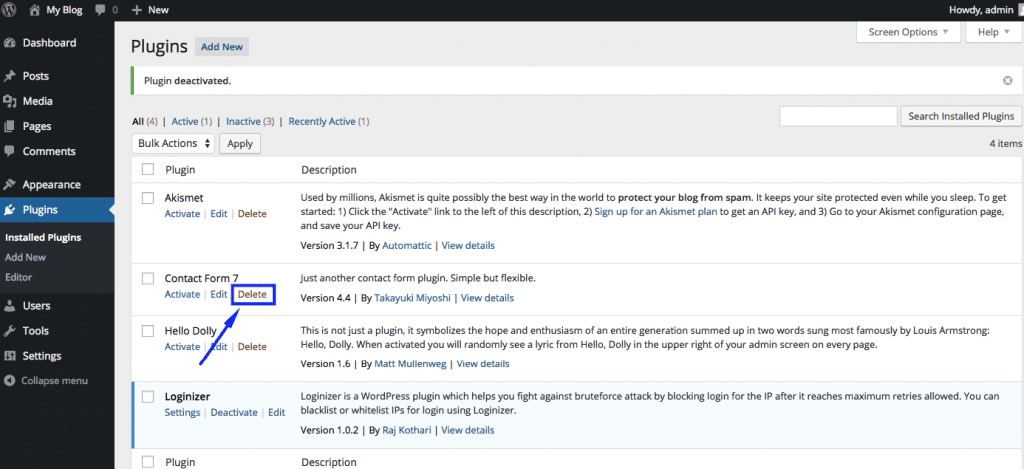1024x469 pixels.
Task: Click the Posts pin icon
Action: pos(10,76)
